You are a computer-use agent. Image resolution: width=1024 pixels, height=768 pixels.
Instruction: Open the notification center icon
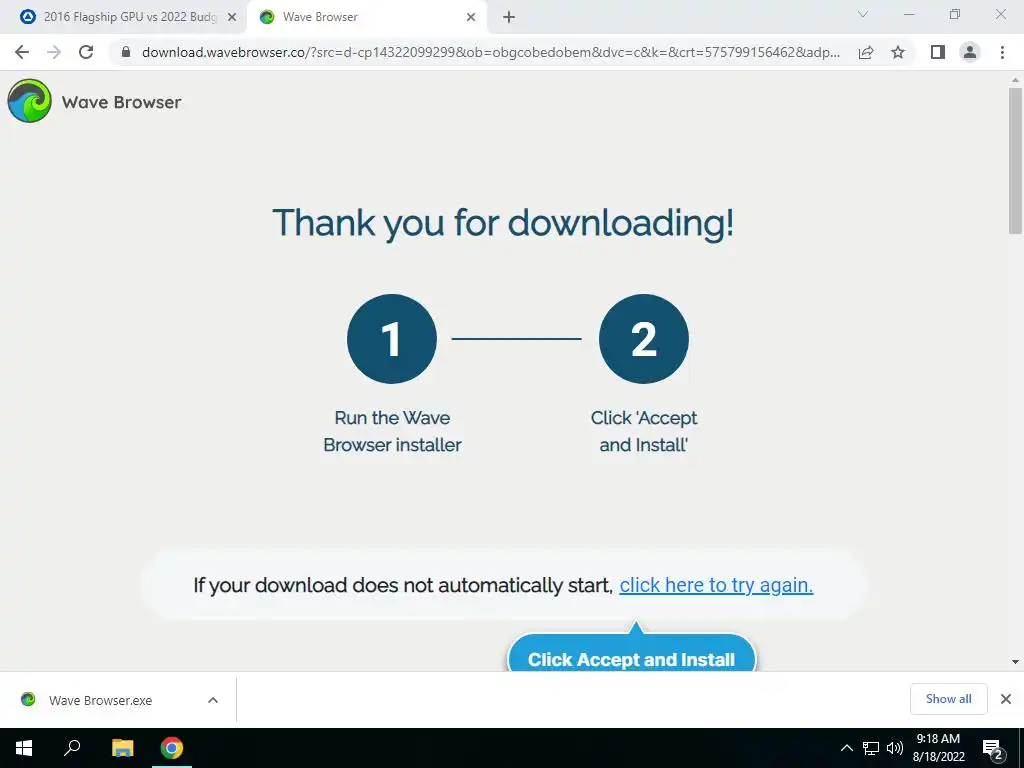point(993,749)
